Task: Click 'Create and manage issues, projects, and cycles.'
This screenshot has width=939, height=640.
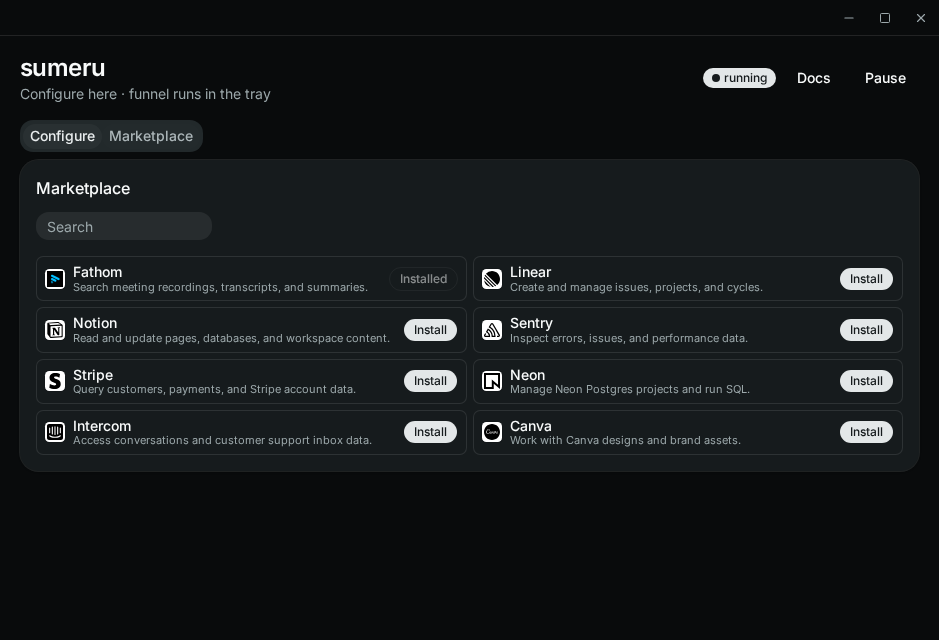Action: click(x=636, y=287)
